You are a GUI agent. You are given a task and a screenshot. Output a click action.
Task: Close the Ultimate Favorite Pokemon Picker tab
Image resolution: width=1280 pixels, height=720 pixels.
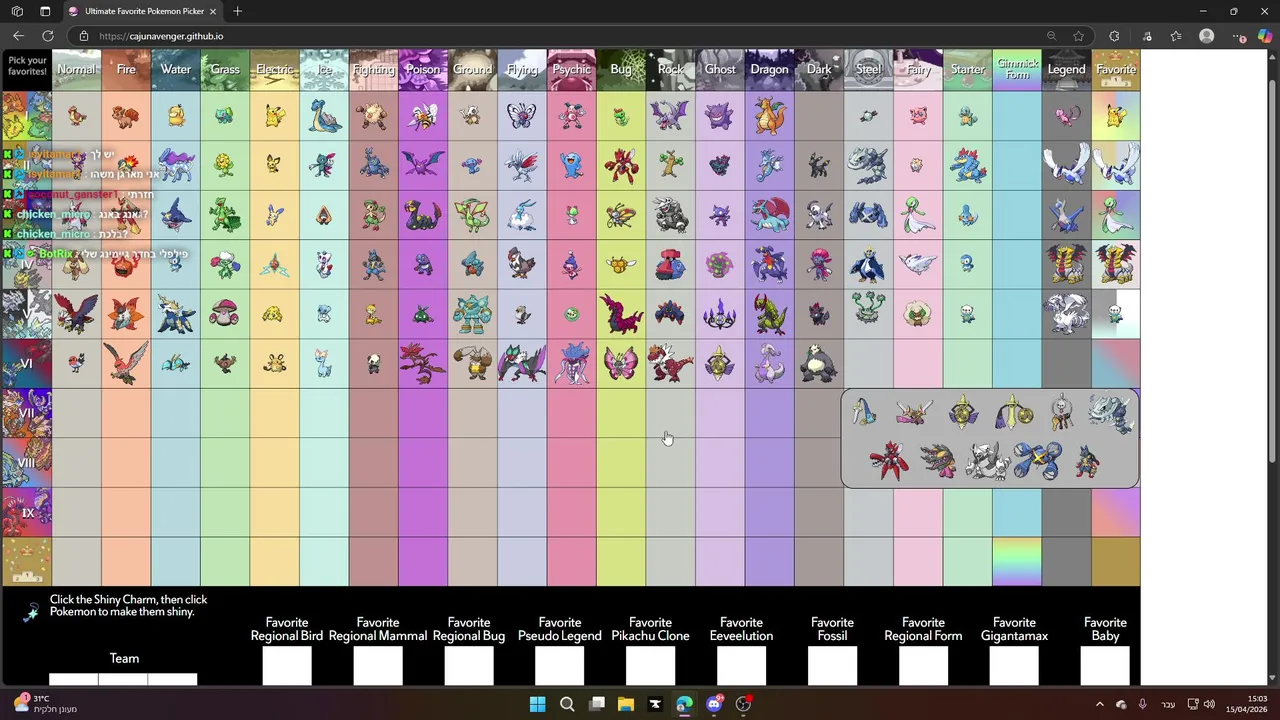(213, 11)
